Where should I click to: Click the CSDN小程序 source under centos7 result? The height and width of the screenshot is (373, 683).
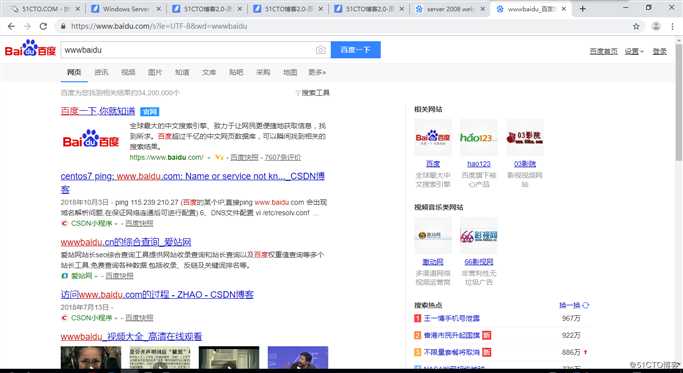point(91,224)
